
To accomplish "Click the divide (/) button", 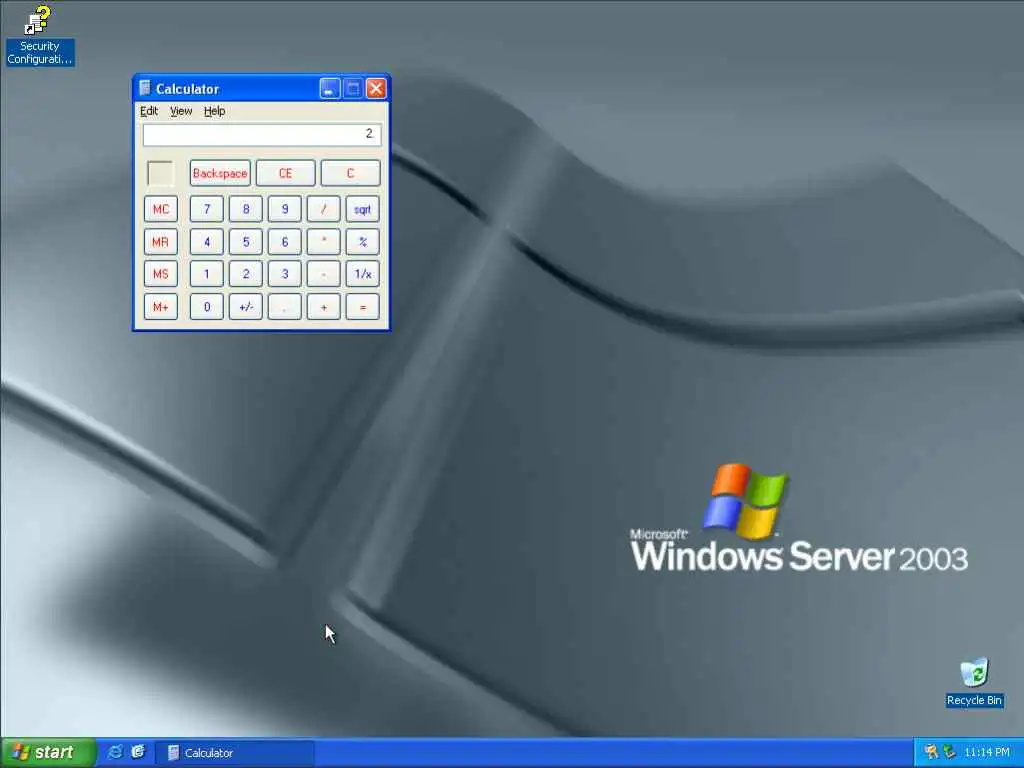I will 324,209.
